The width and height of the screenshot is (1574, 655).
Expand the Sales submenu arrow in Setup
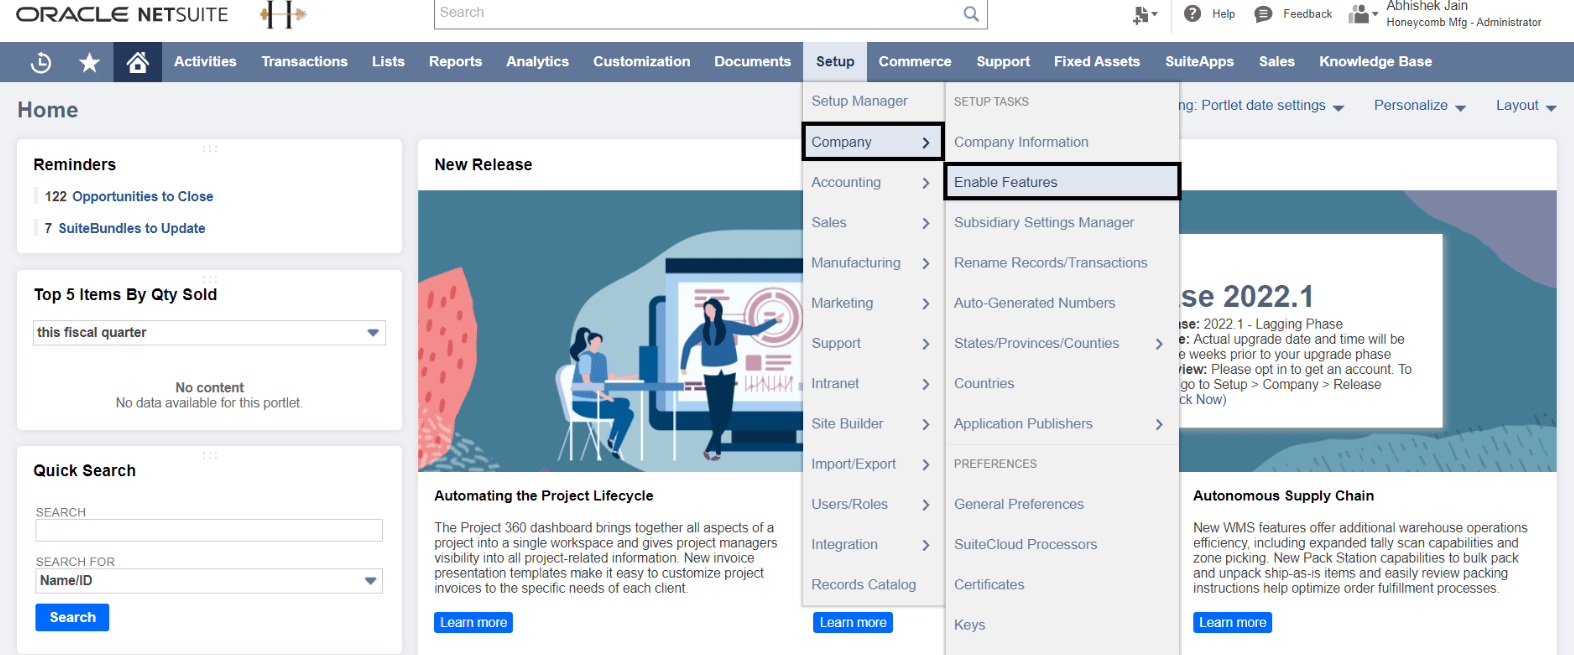[x=926, y=223]
